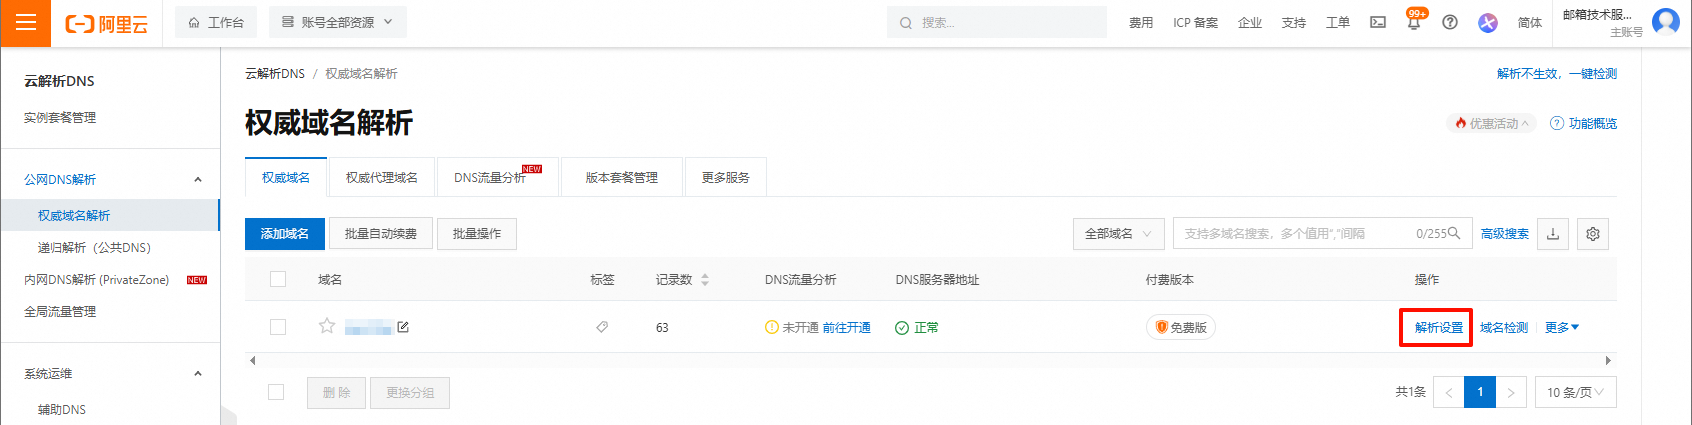Viewport: 1692px width, 425px height.
Task: Toggle the bottom select-all checkbox
Action: tap(276, 392)
